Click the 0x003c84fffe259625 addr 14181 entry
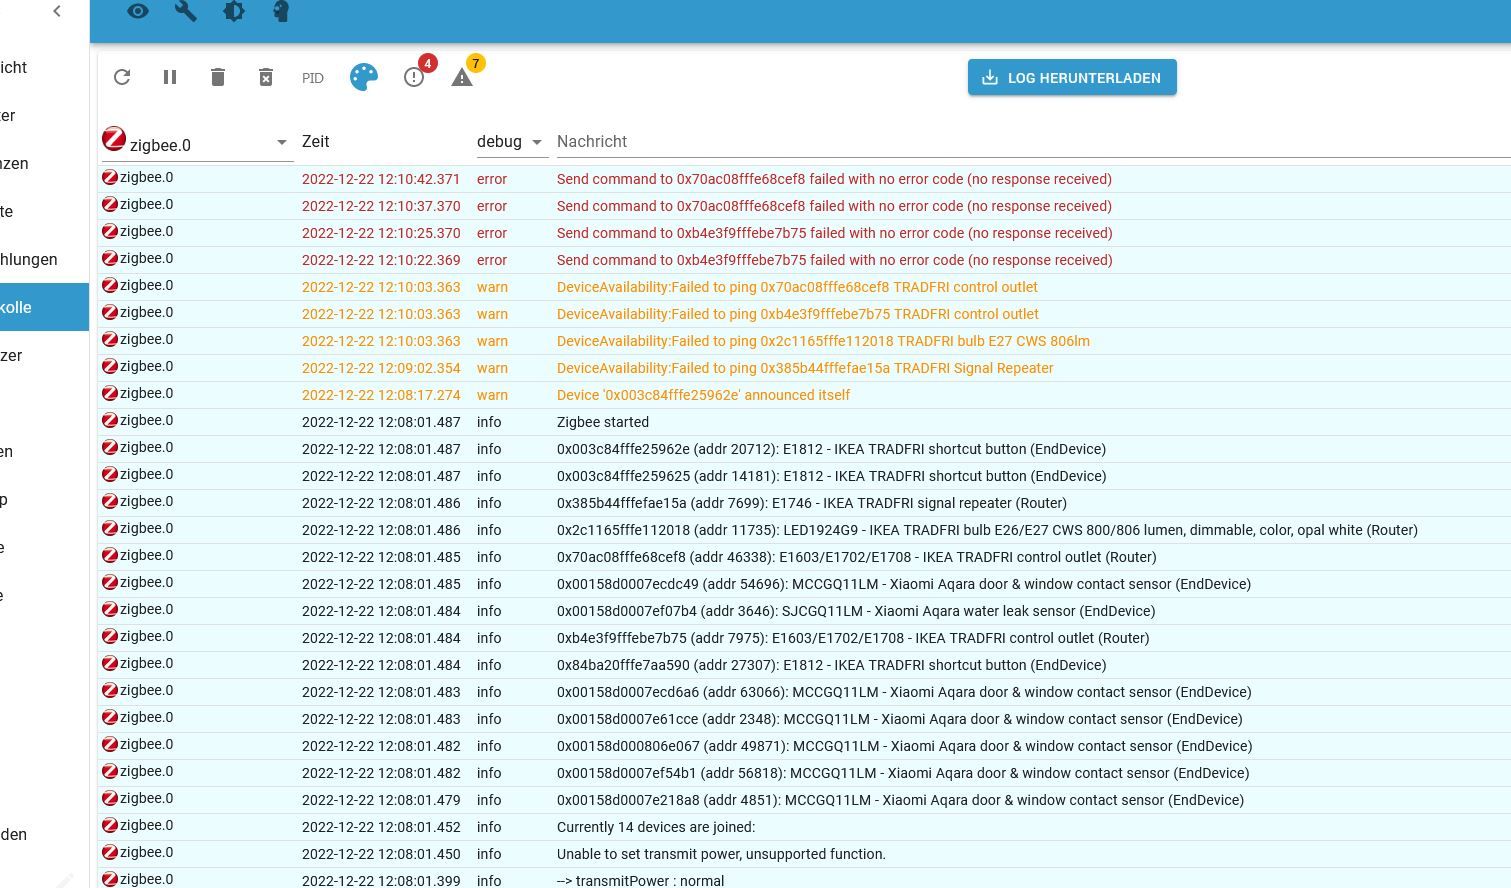Image resolution: width=1511 pixels, height=888 pixels. [x=831, y=476]
